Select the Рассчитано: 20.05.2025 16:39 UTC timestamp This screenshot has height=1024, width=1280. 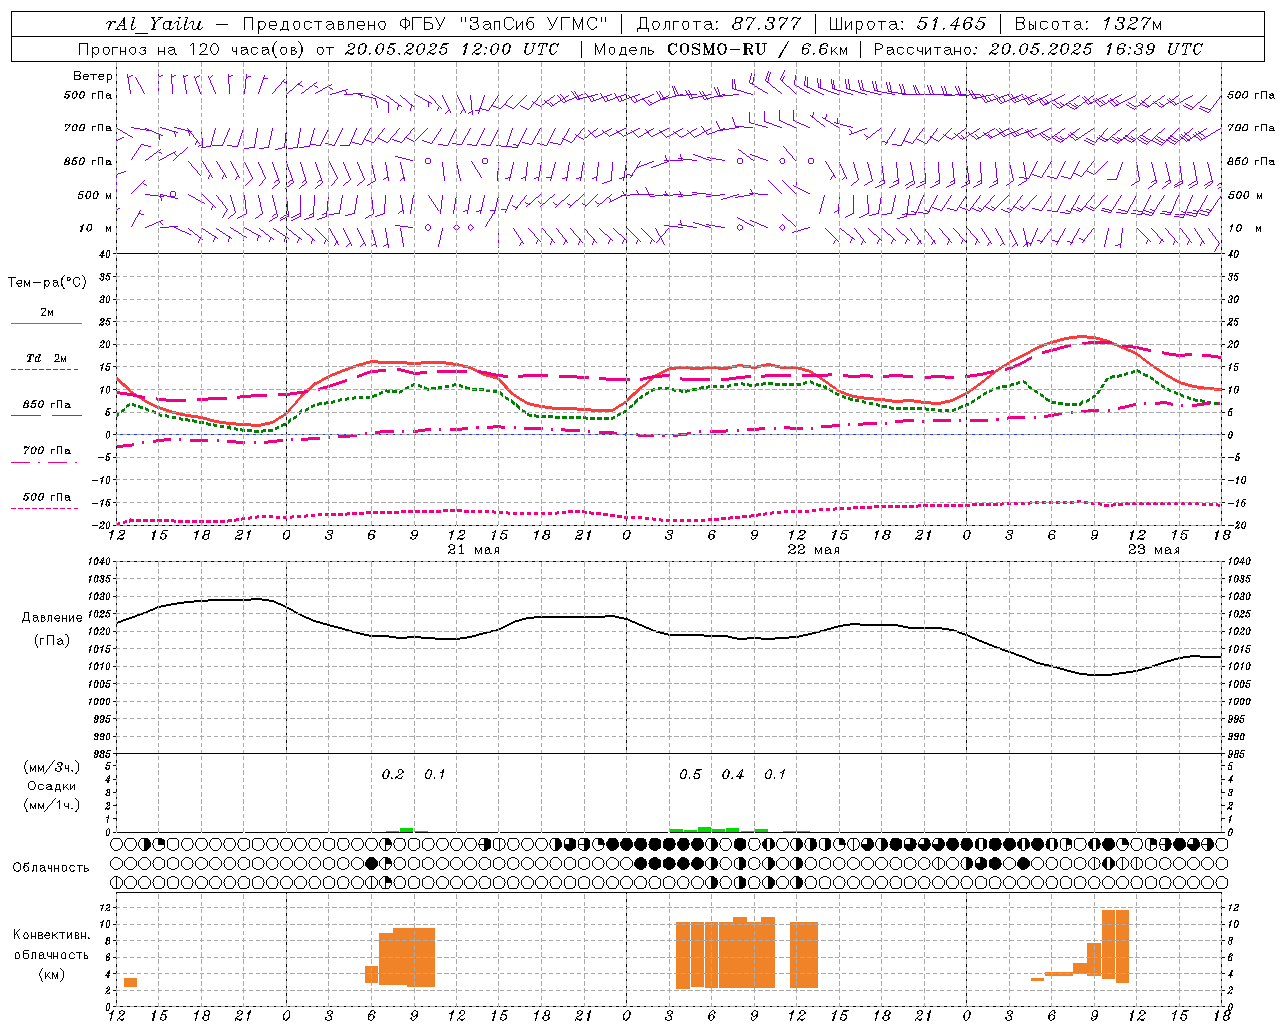click(x=1038, y=49)
